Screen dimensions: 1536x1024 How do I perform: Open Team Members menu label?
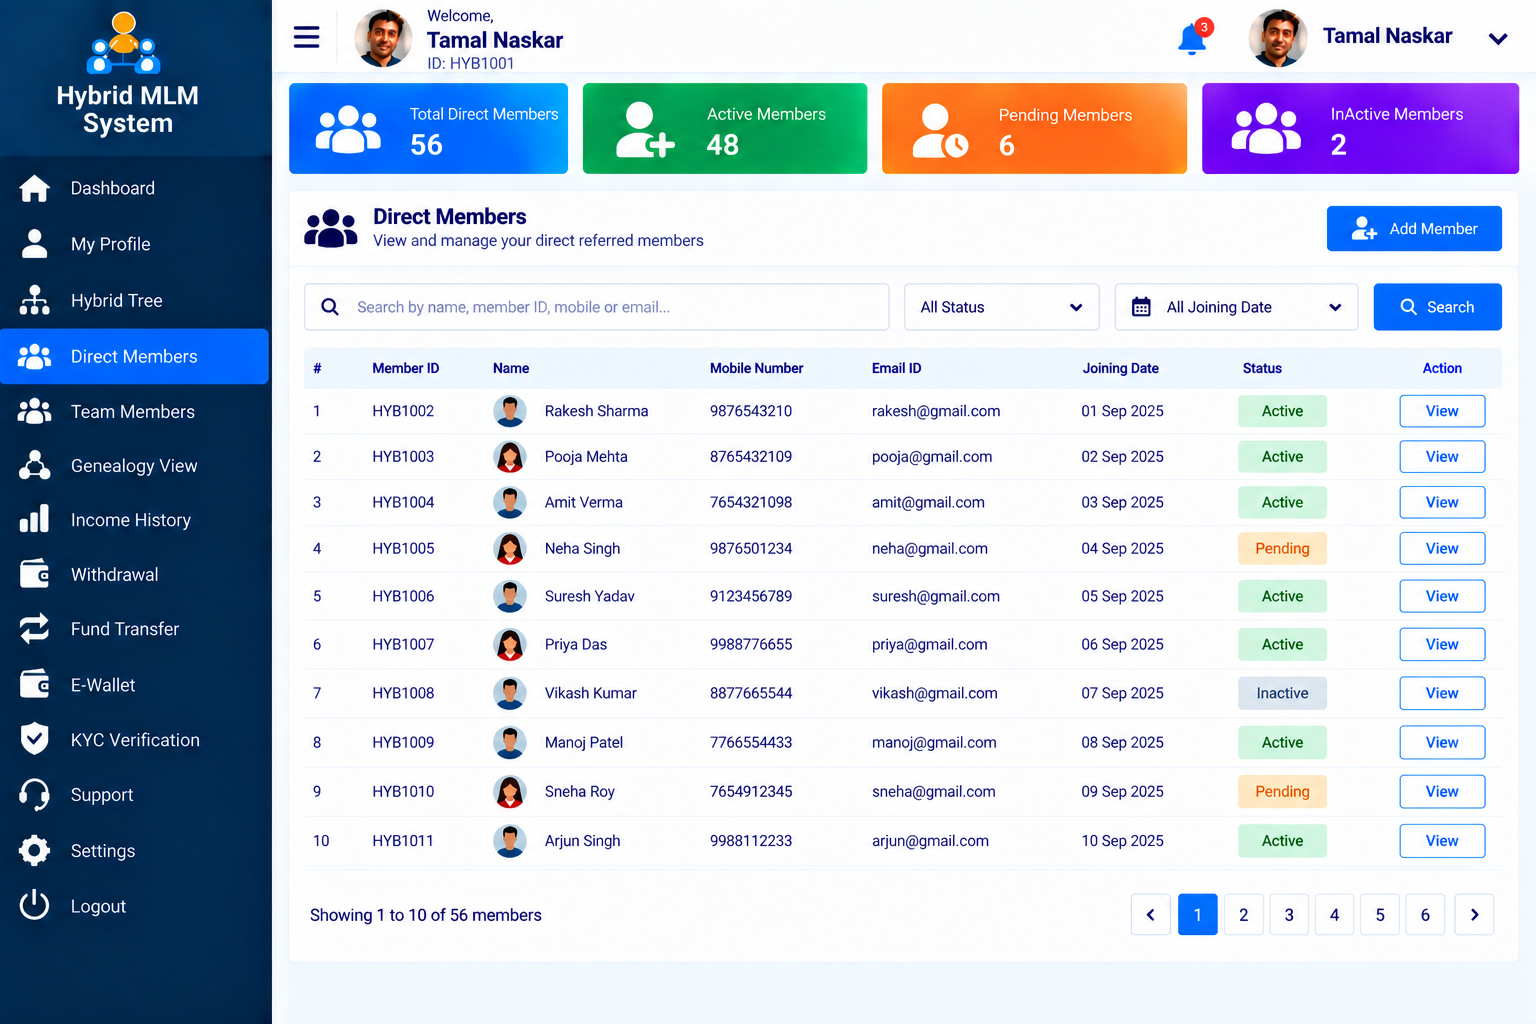point(133,411)
